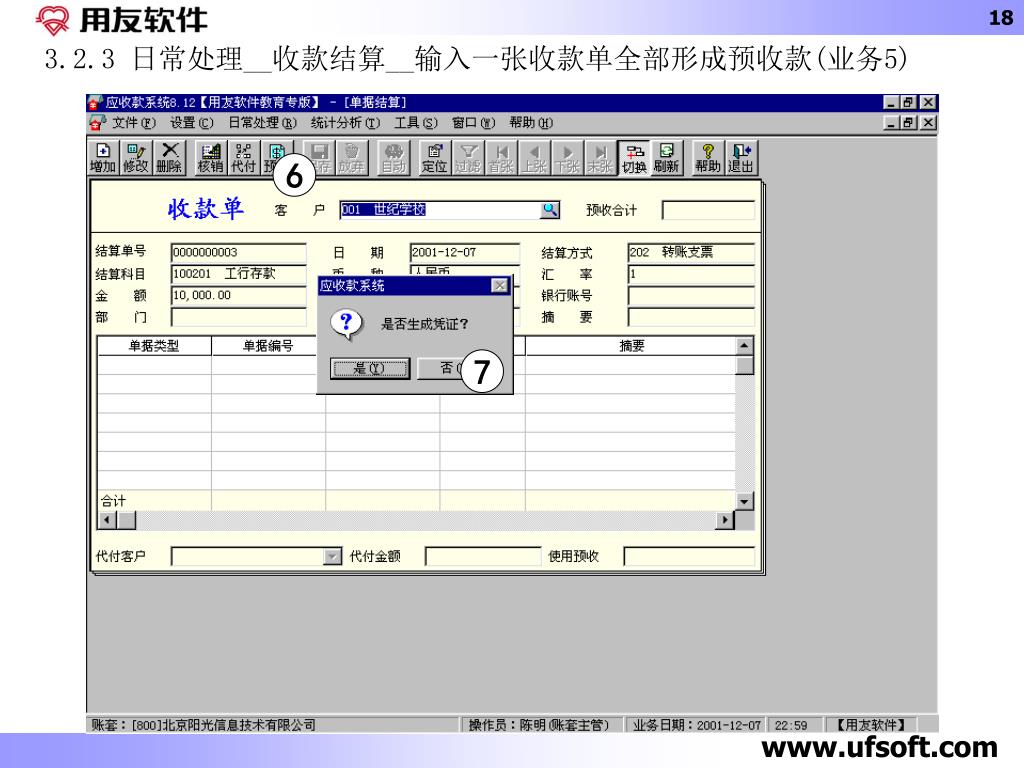Screen dimensions: 1024x768
Task: Go to last record with 末张
Action: pyautogui.click(x=600, y=158)
